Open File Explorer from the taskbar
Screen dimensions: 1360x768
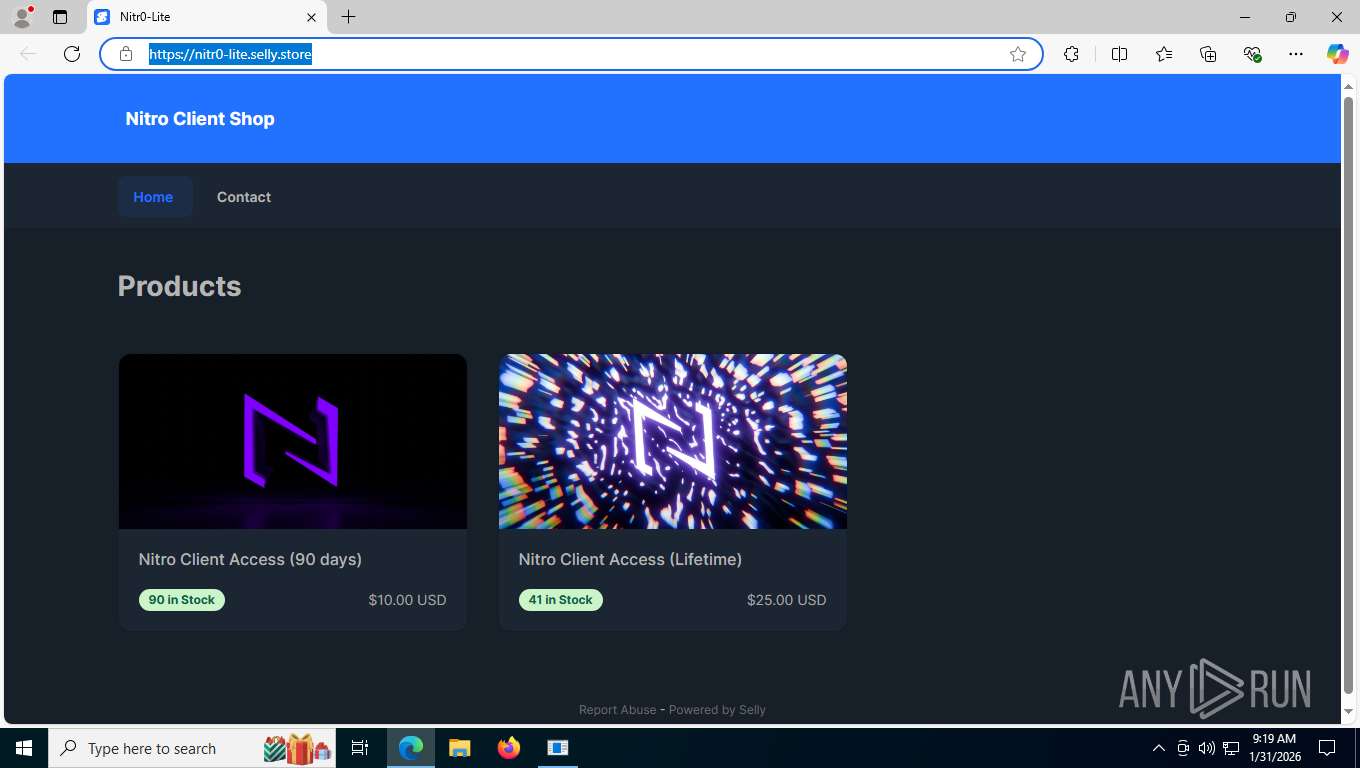pos(459,748)
